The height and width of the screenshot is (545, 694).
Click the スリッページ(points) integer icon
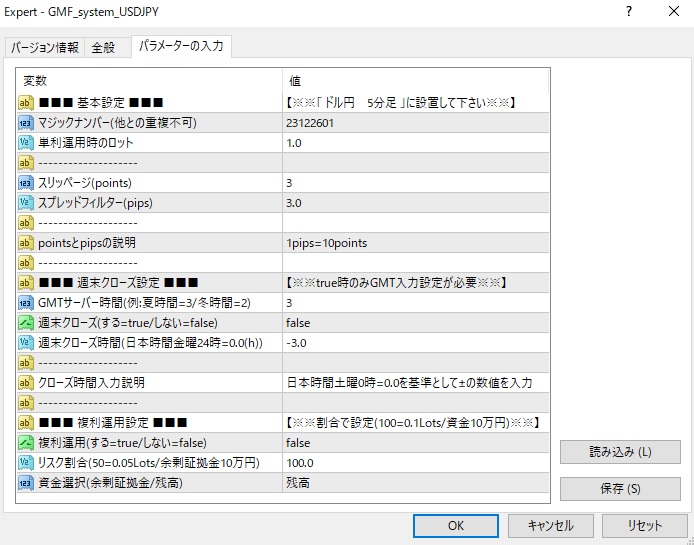pos(27,183)
